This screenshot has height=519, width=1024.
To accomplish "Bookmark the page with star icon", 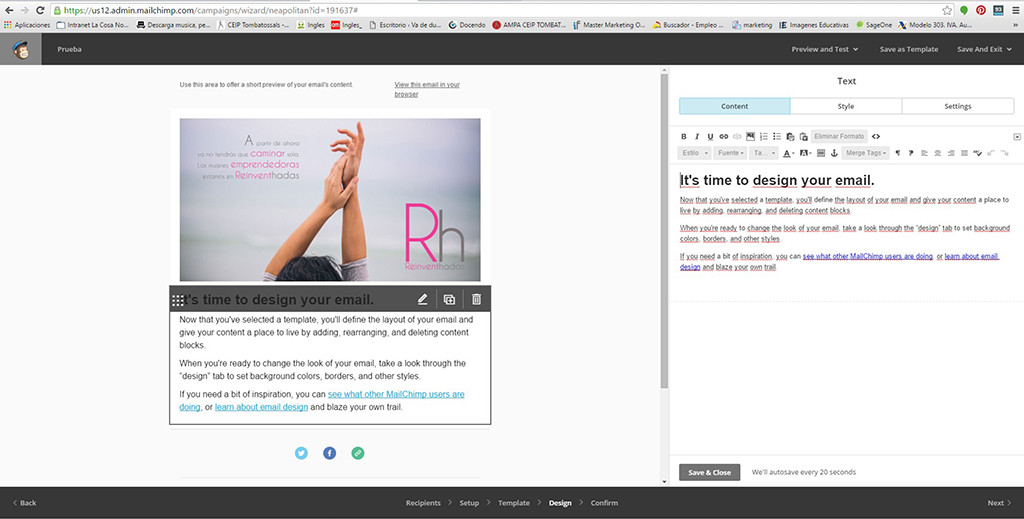I will [946, 10].
